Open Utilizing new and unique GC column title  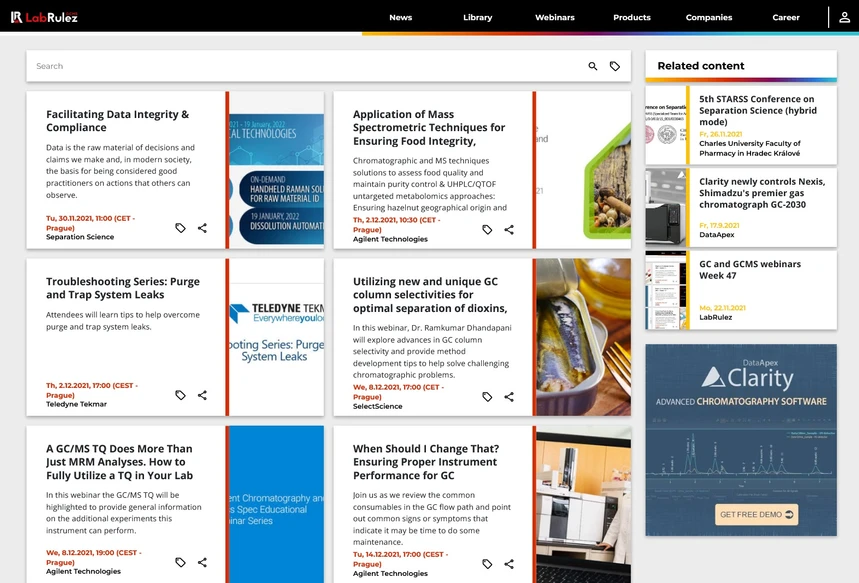coord(430,295)
